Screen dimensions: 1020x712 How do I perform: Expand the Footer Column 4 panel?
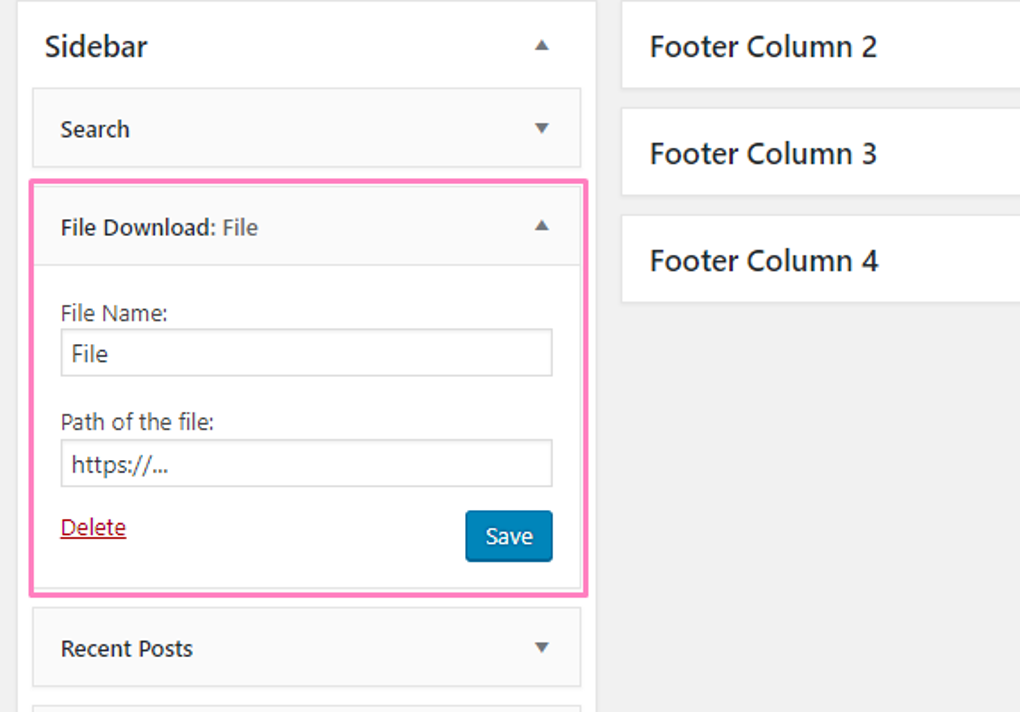(x=764, y=261)
